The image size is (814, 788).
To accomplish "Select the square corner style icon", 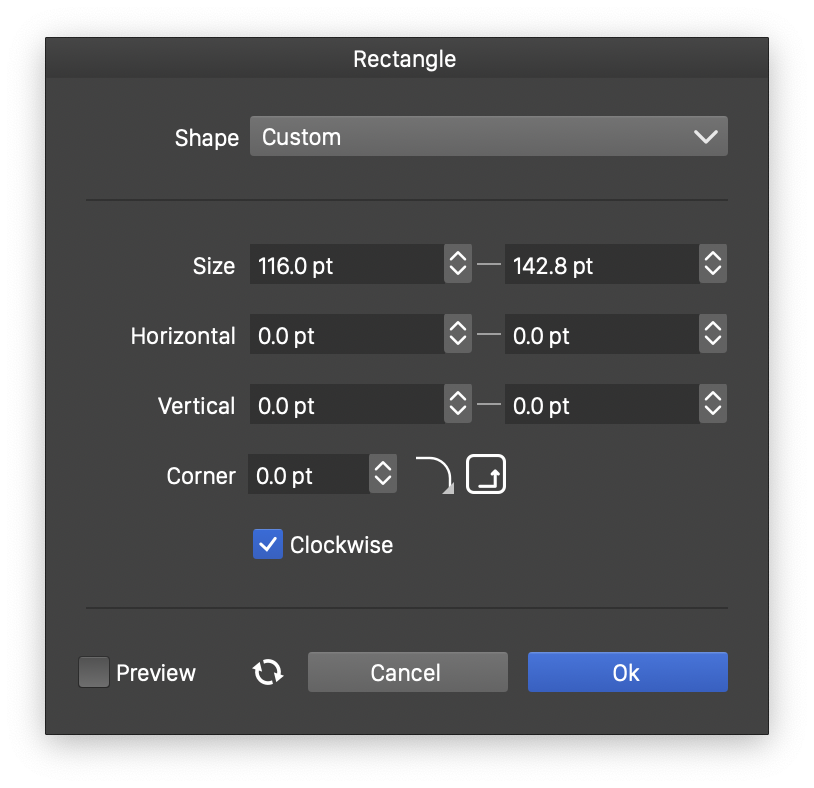I will click(x=486, y=474).
